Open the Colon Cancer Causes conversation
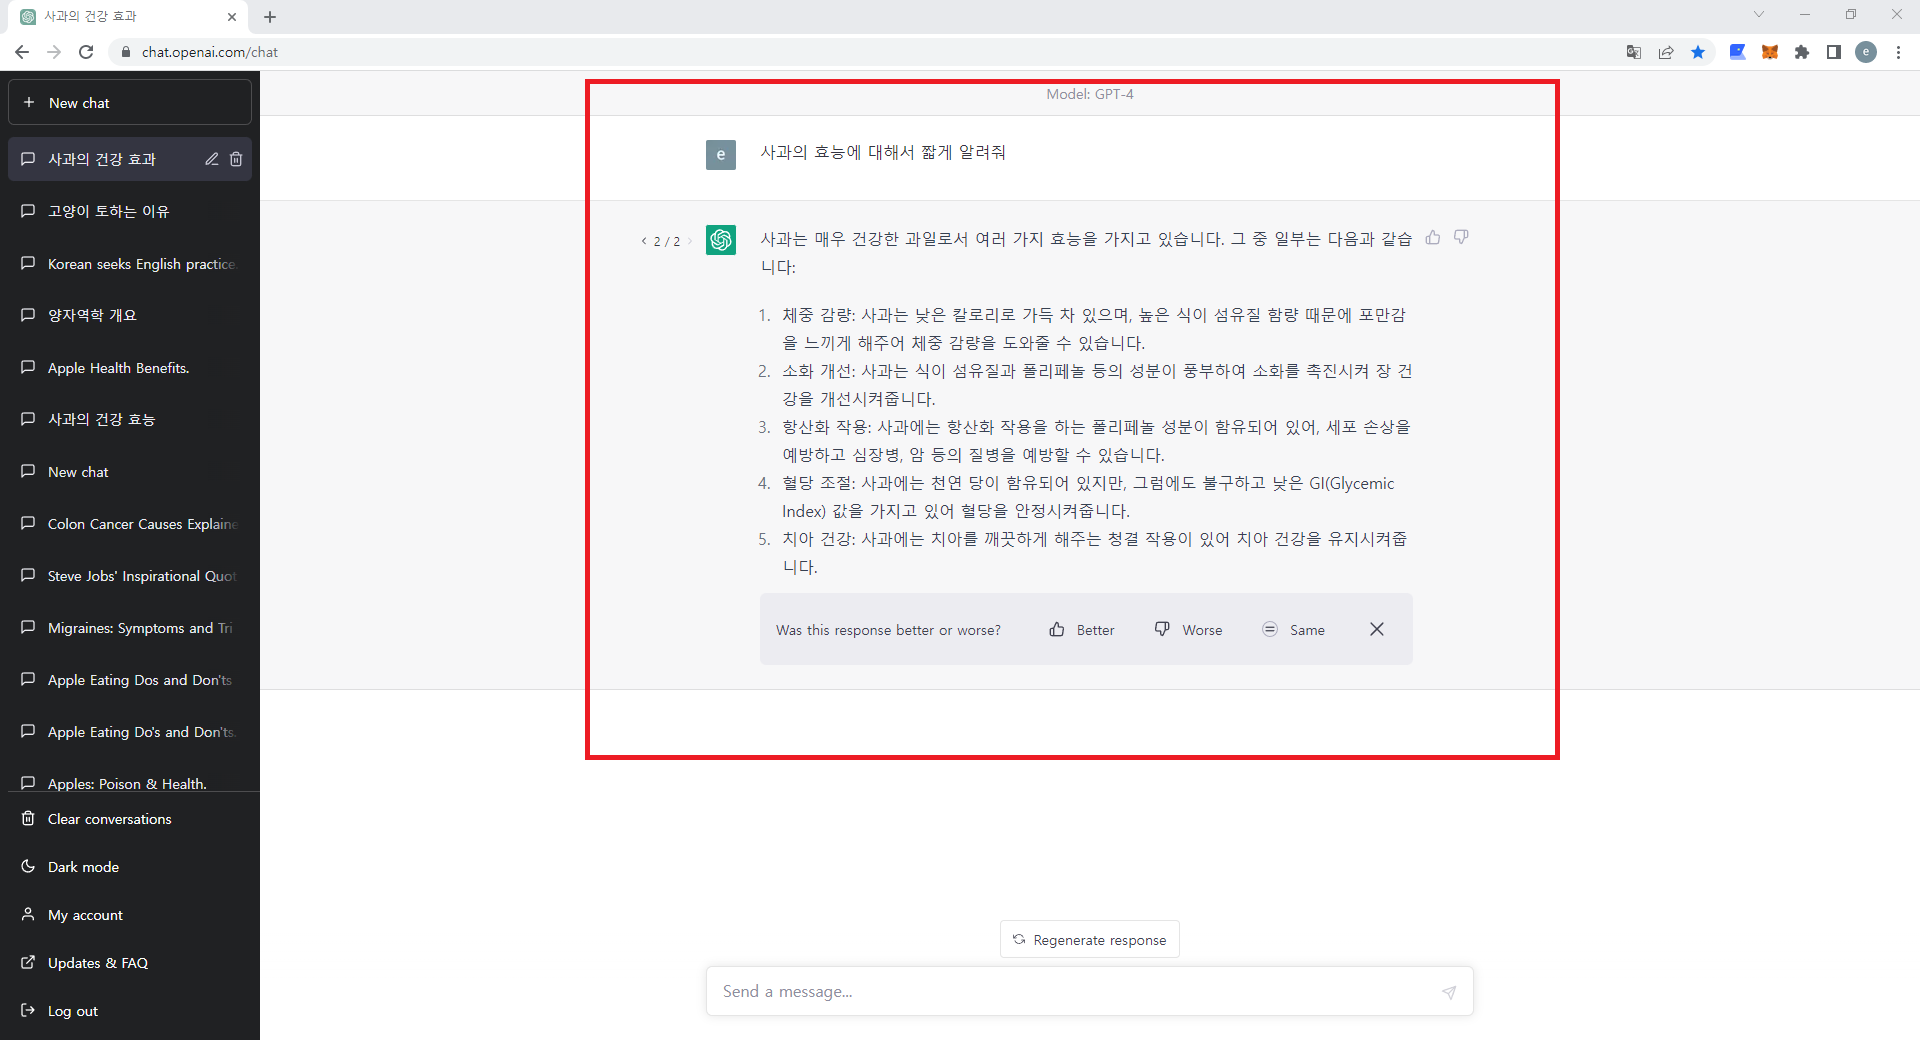The image size is (1920, 1040). 130,524
